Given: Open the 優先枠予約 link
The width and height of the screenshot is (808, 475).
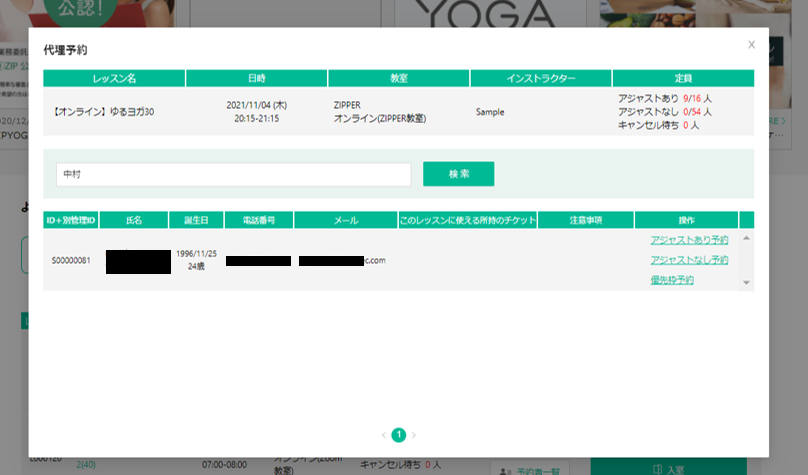Looking at the screenshot, I should point(672,280).
